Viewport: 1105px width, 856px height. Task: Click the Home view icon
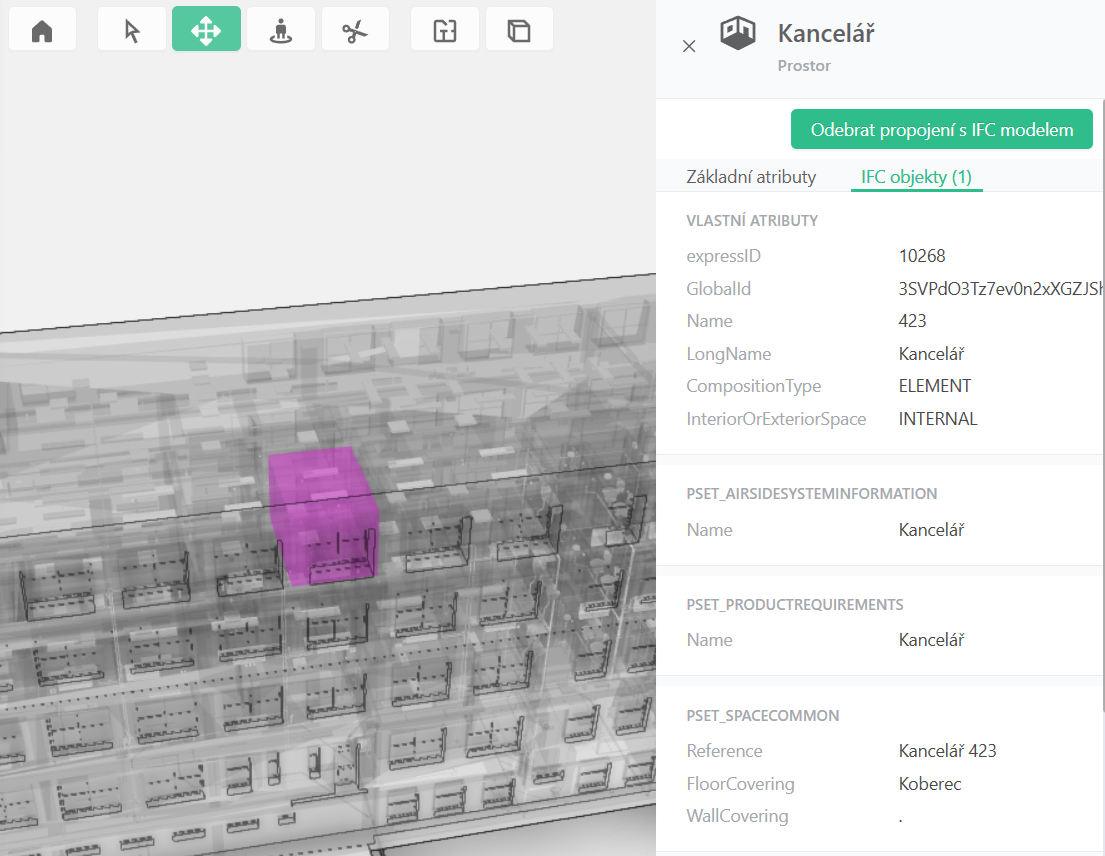[x=42, y=30]
